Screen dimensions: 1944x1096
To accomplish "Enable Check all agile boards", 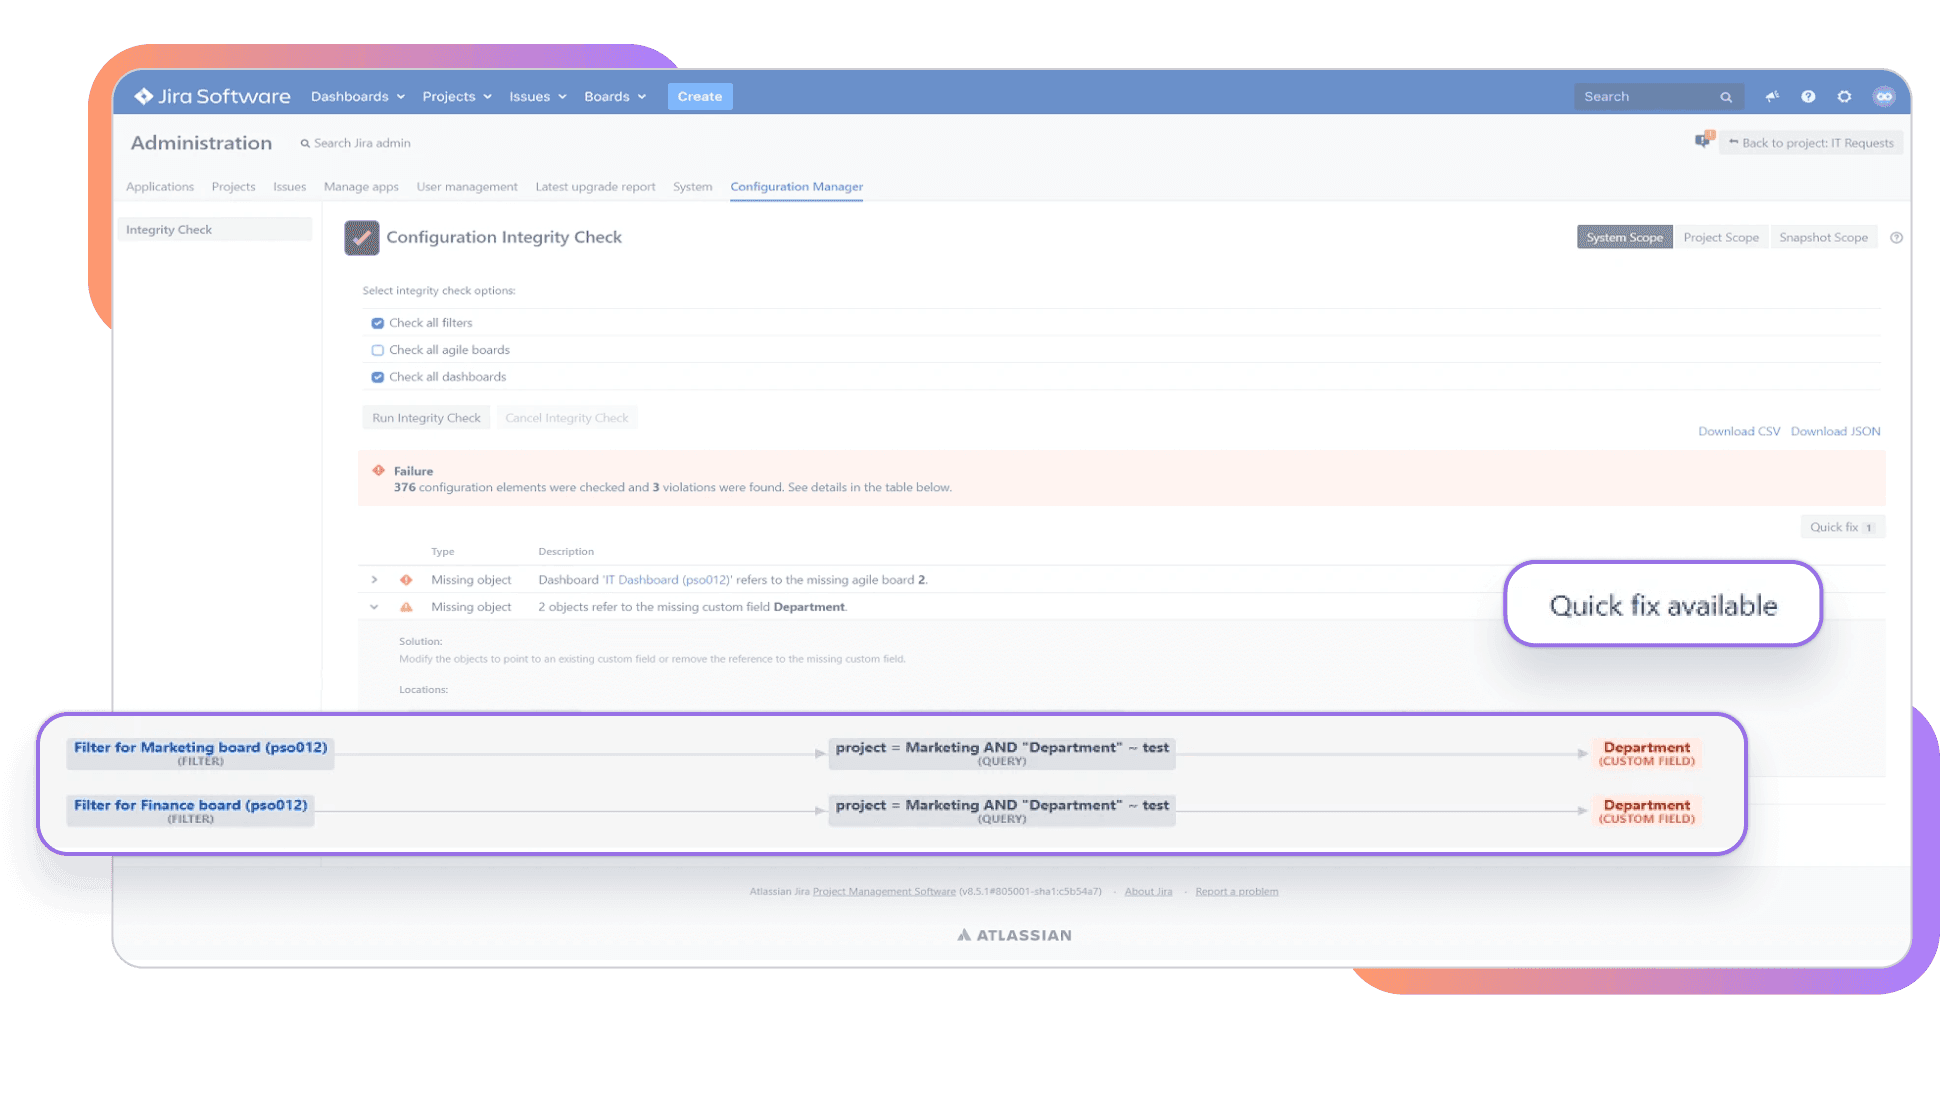I will 377,350.
